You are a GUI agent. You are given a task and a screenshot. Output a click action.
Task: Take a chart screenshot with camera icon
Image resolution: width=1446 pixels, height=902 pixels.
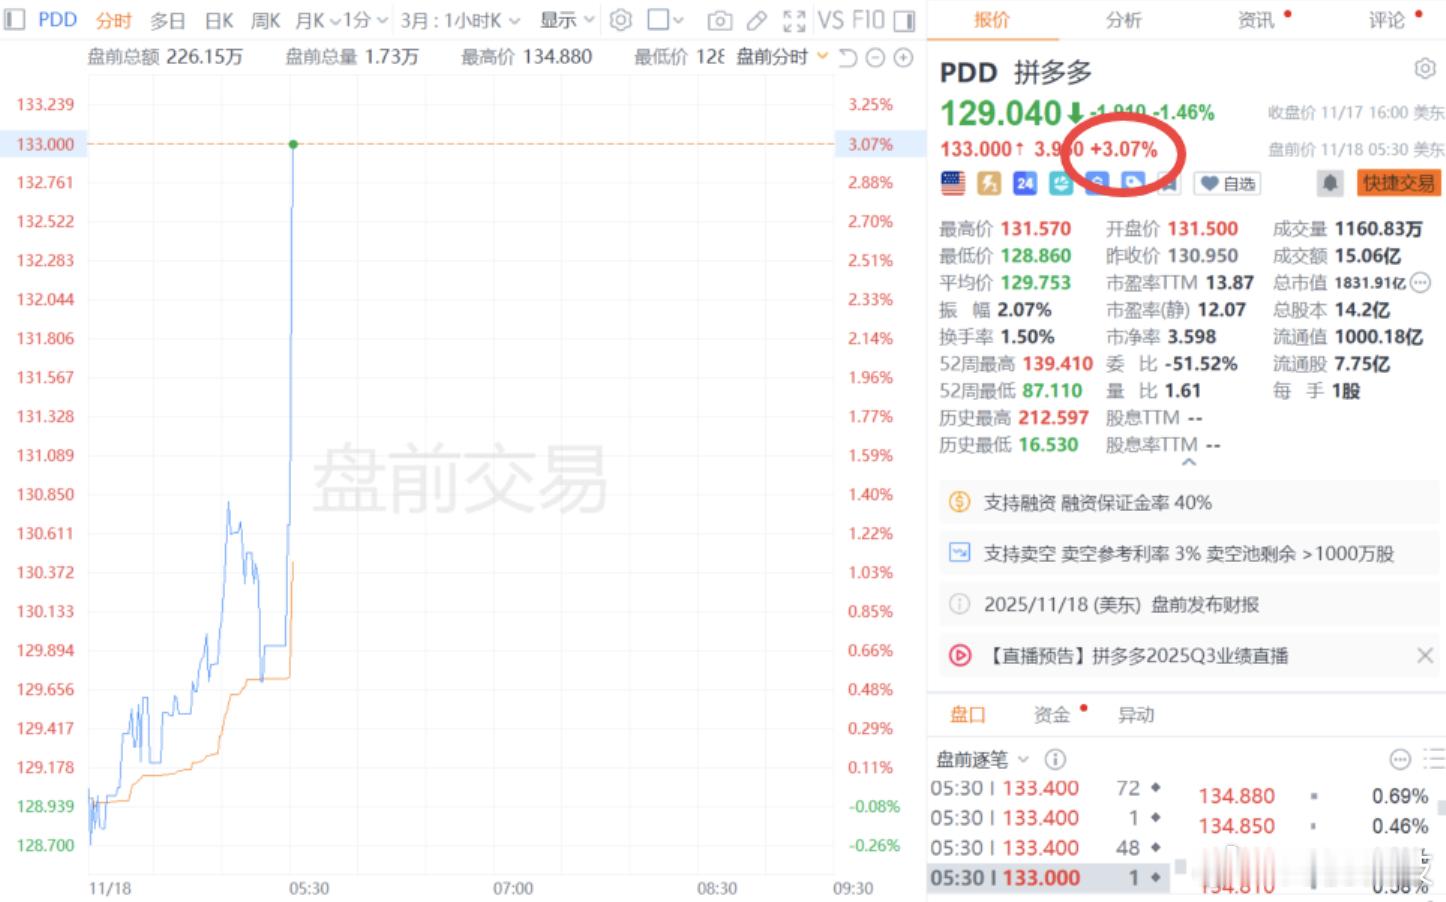[719, 20]
